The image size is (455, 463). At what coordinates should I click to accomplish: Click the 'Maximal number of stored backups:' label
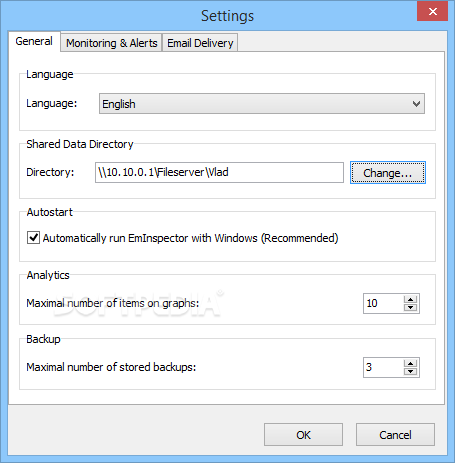(x=111, y=367)
